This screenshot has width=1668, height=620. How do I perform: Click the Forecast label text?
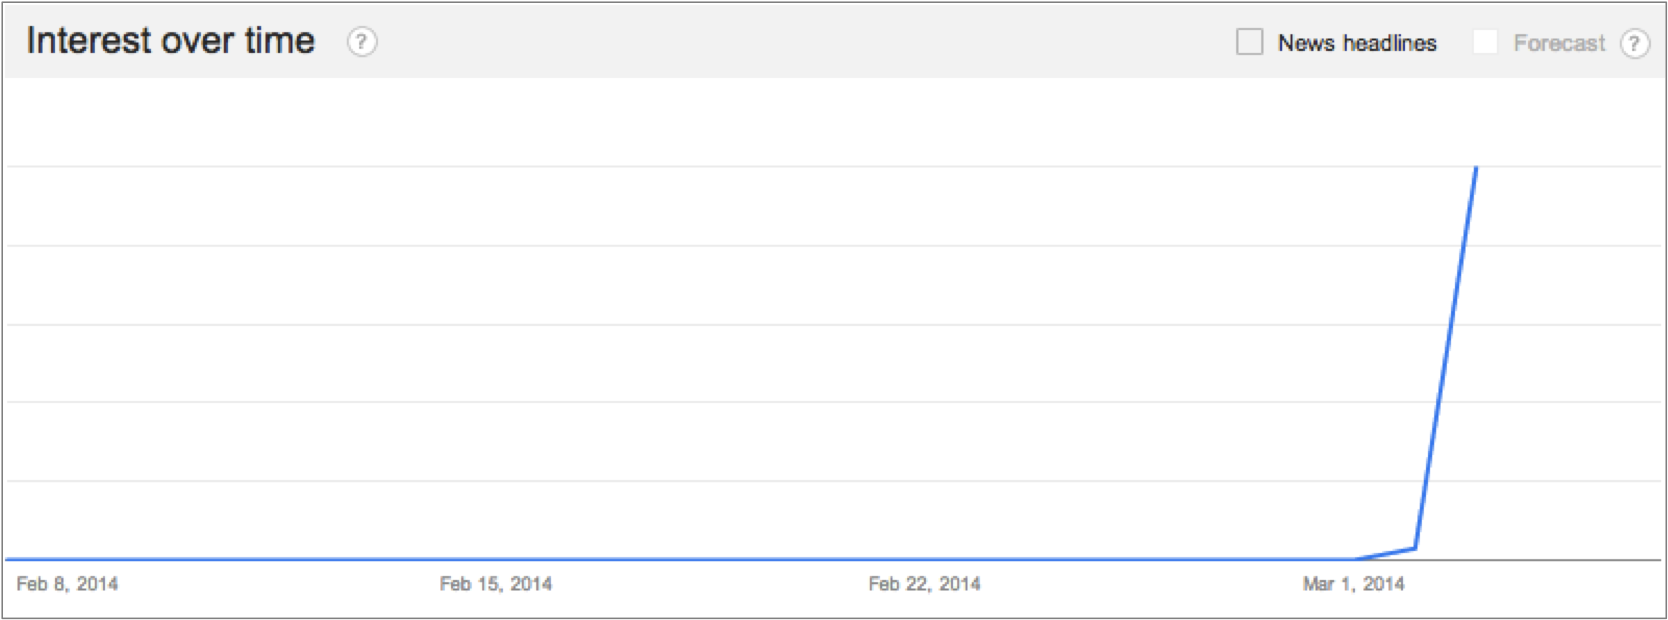click(x=1558, y=43)
